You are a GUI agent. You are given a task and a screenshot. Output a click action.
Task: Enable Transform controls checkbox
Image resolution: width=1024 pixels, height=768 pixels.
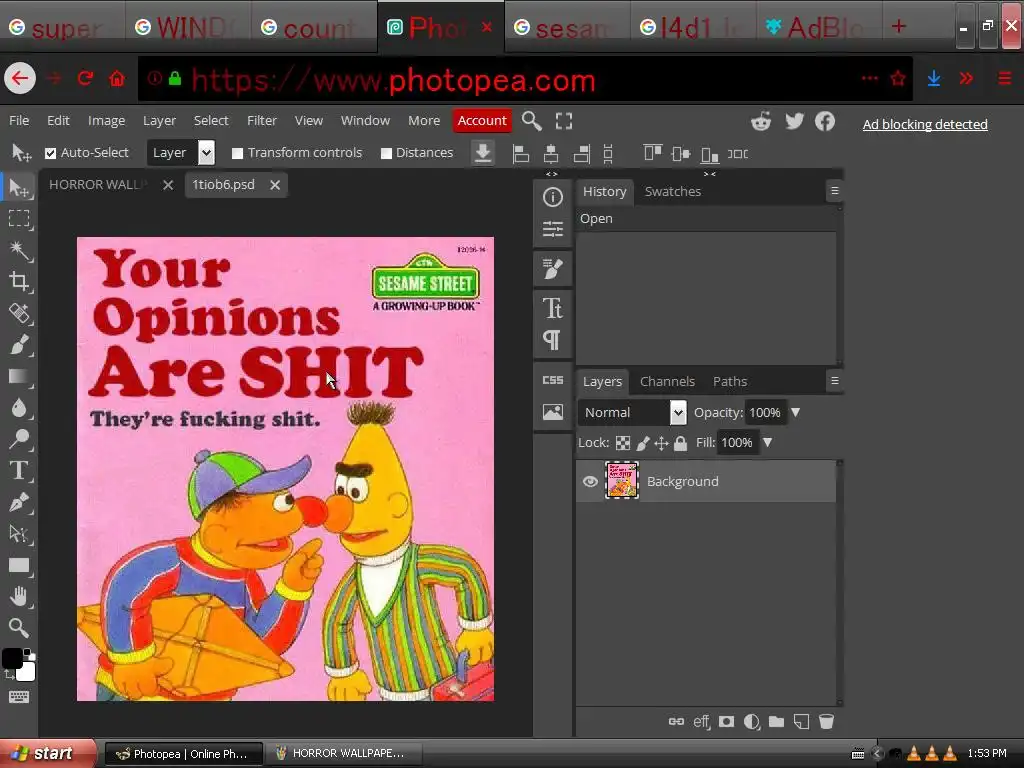pyautogui.click(x=237, y=153)
